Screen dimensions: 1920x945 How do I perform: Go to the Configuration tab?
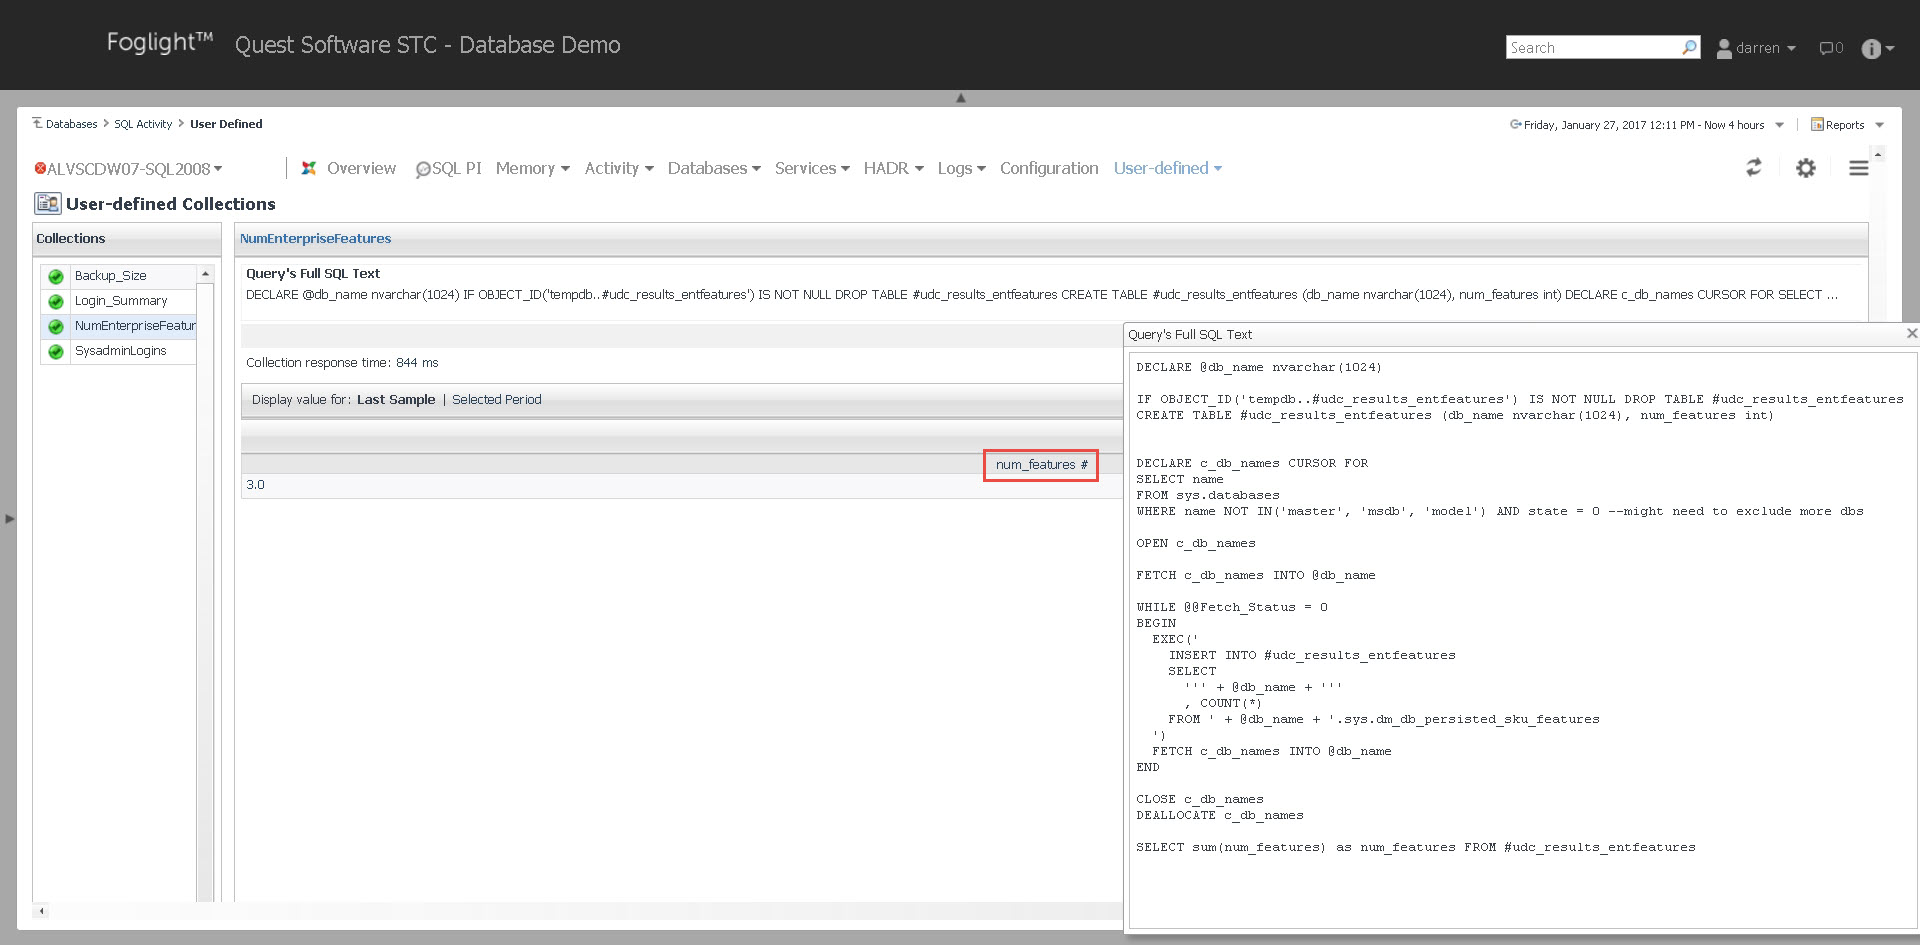tap(1048, 168)
